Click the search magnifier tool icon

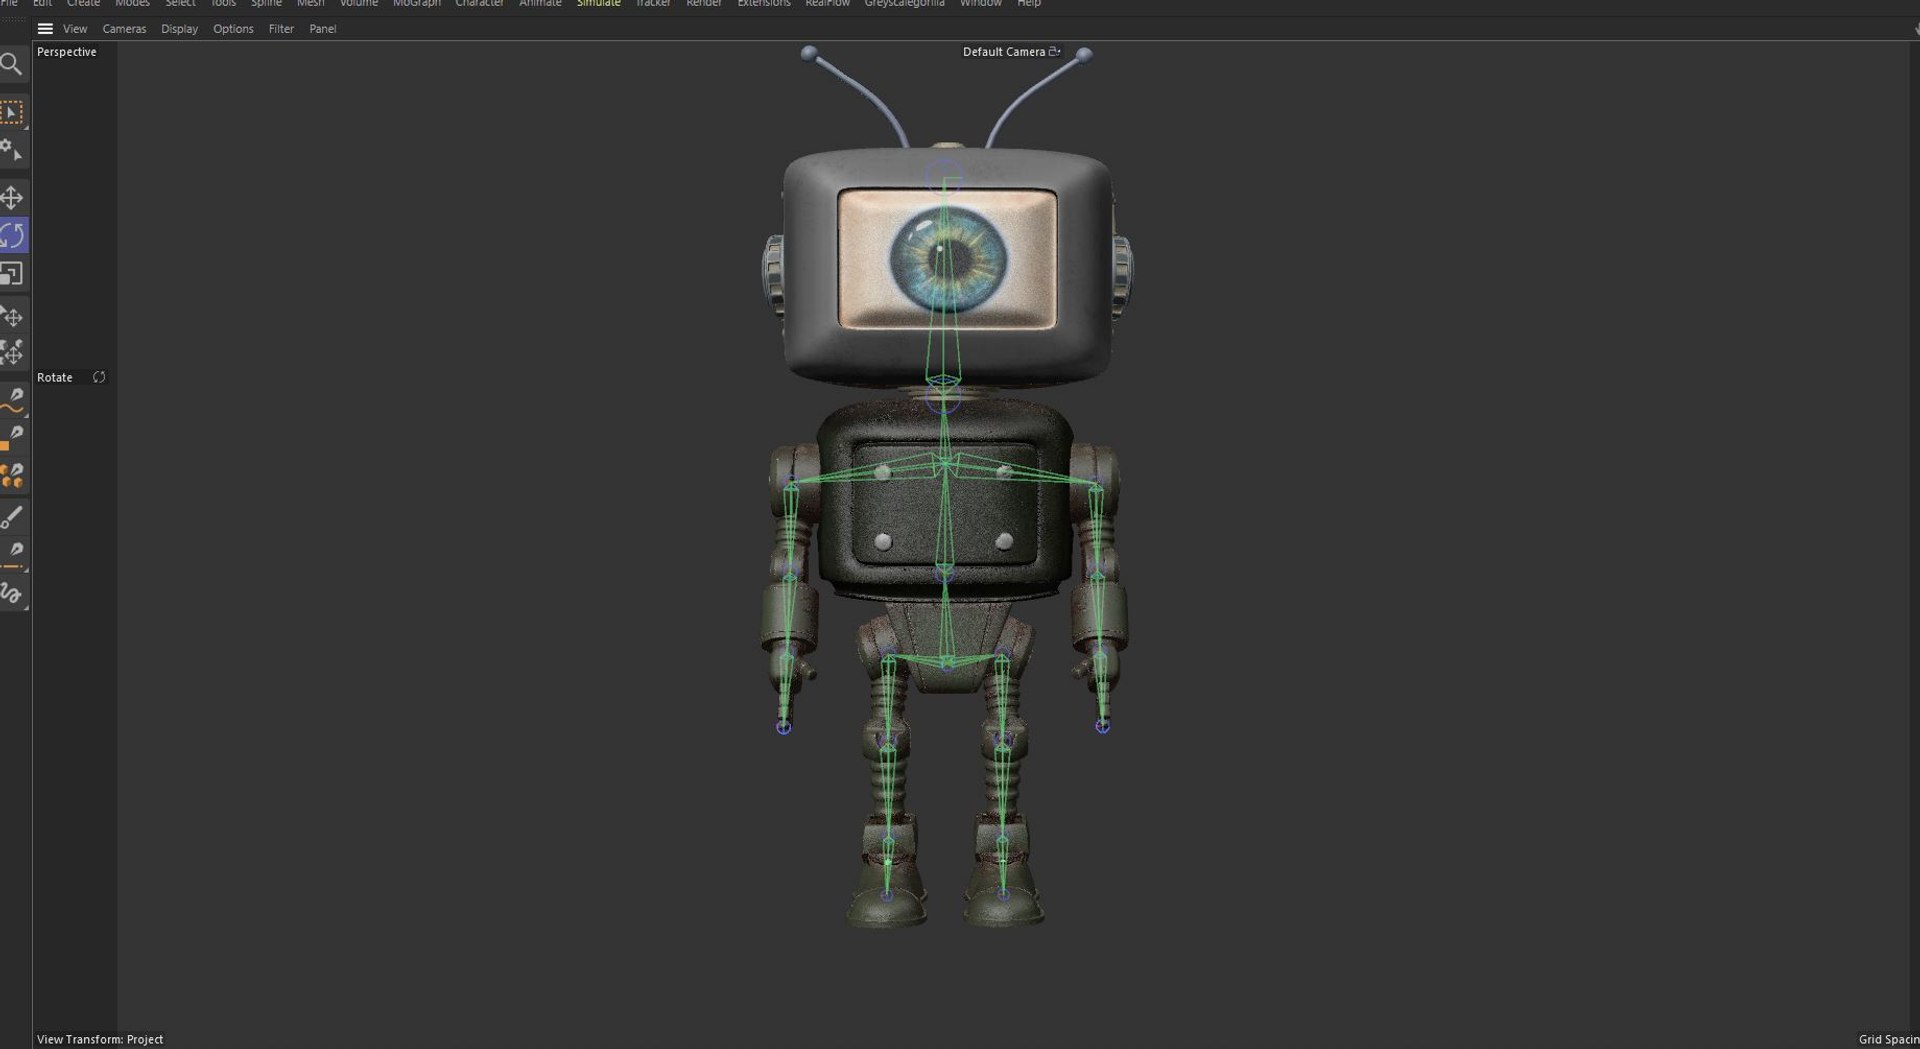tap(11, 65)
